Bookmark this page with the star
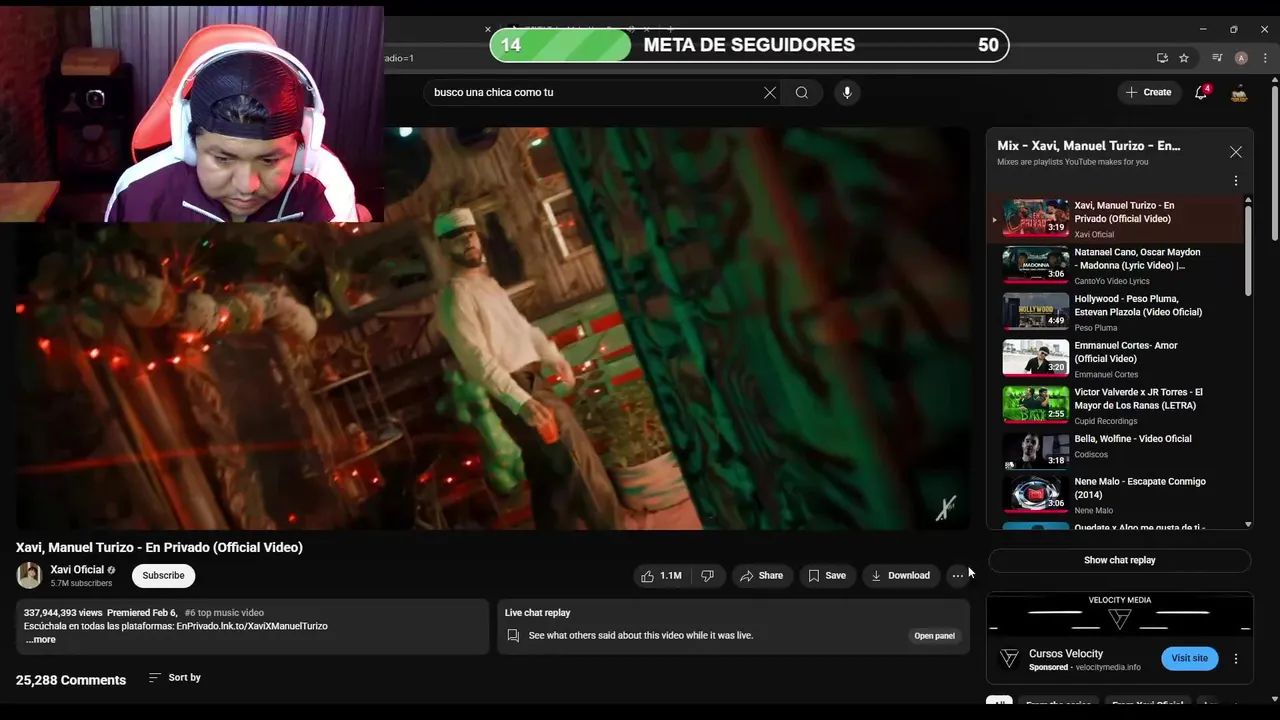The width and height of the screenshot is (1280, 720). [1184, 58]
